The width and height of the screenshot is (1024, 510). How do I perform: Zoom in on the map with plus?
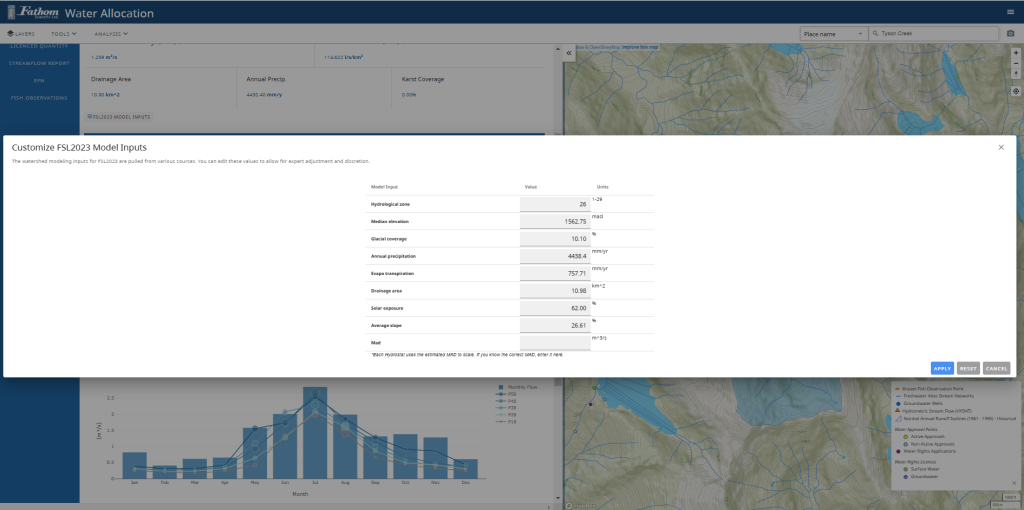click(1015, 53)
